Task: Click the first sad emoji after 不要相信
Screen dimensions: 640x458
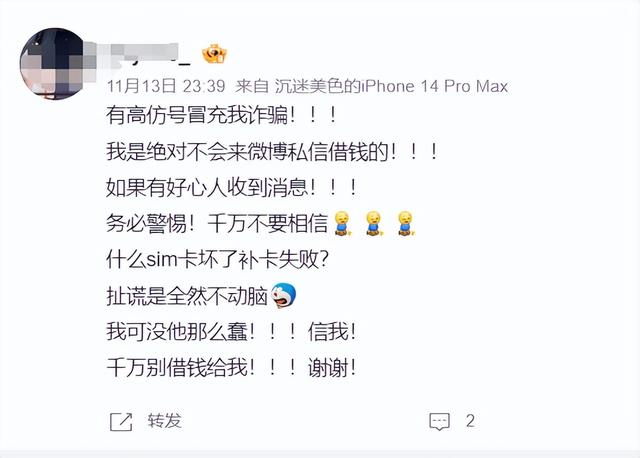Action: click(x=342, y=223)
